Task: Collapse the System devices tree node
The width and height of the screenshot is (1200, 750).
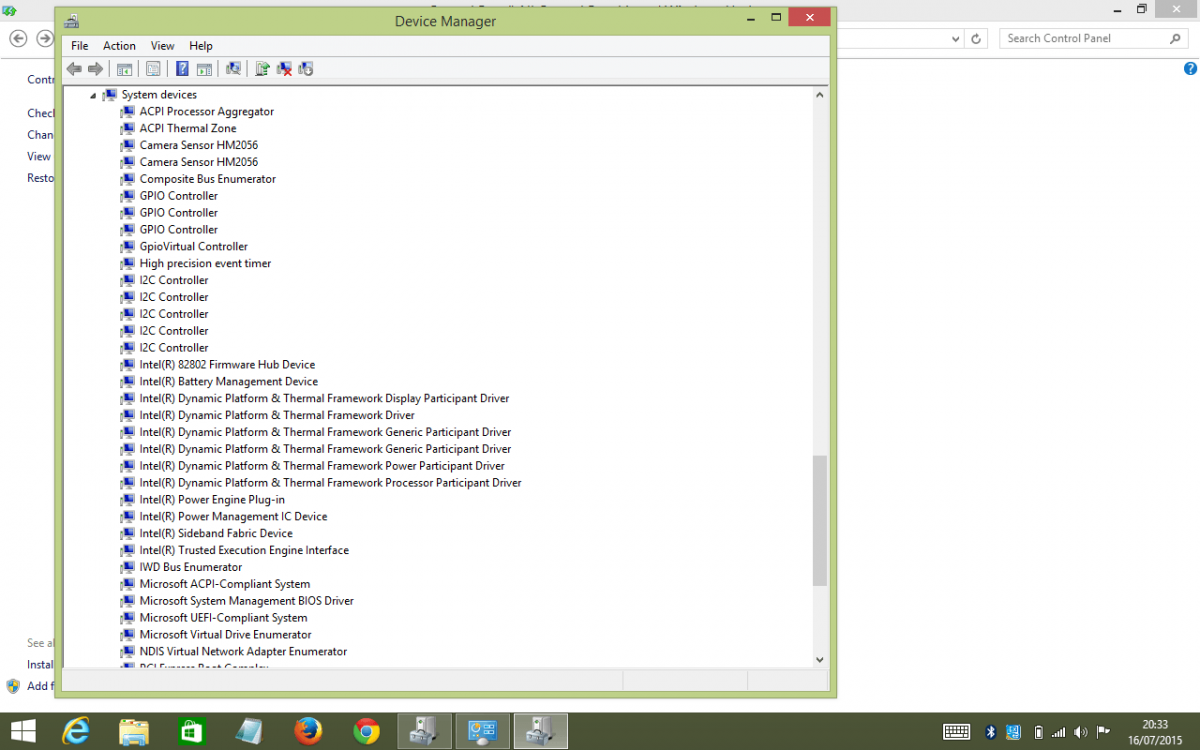Action: pos(93,96)
